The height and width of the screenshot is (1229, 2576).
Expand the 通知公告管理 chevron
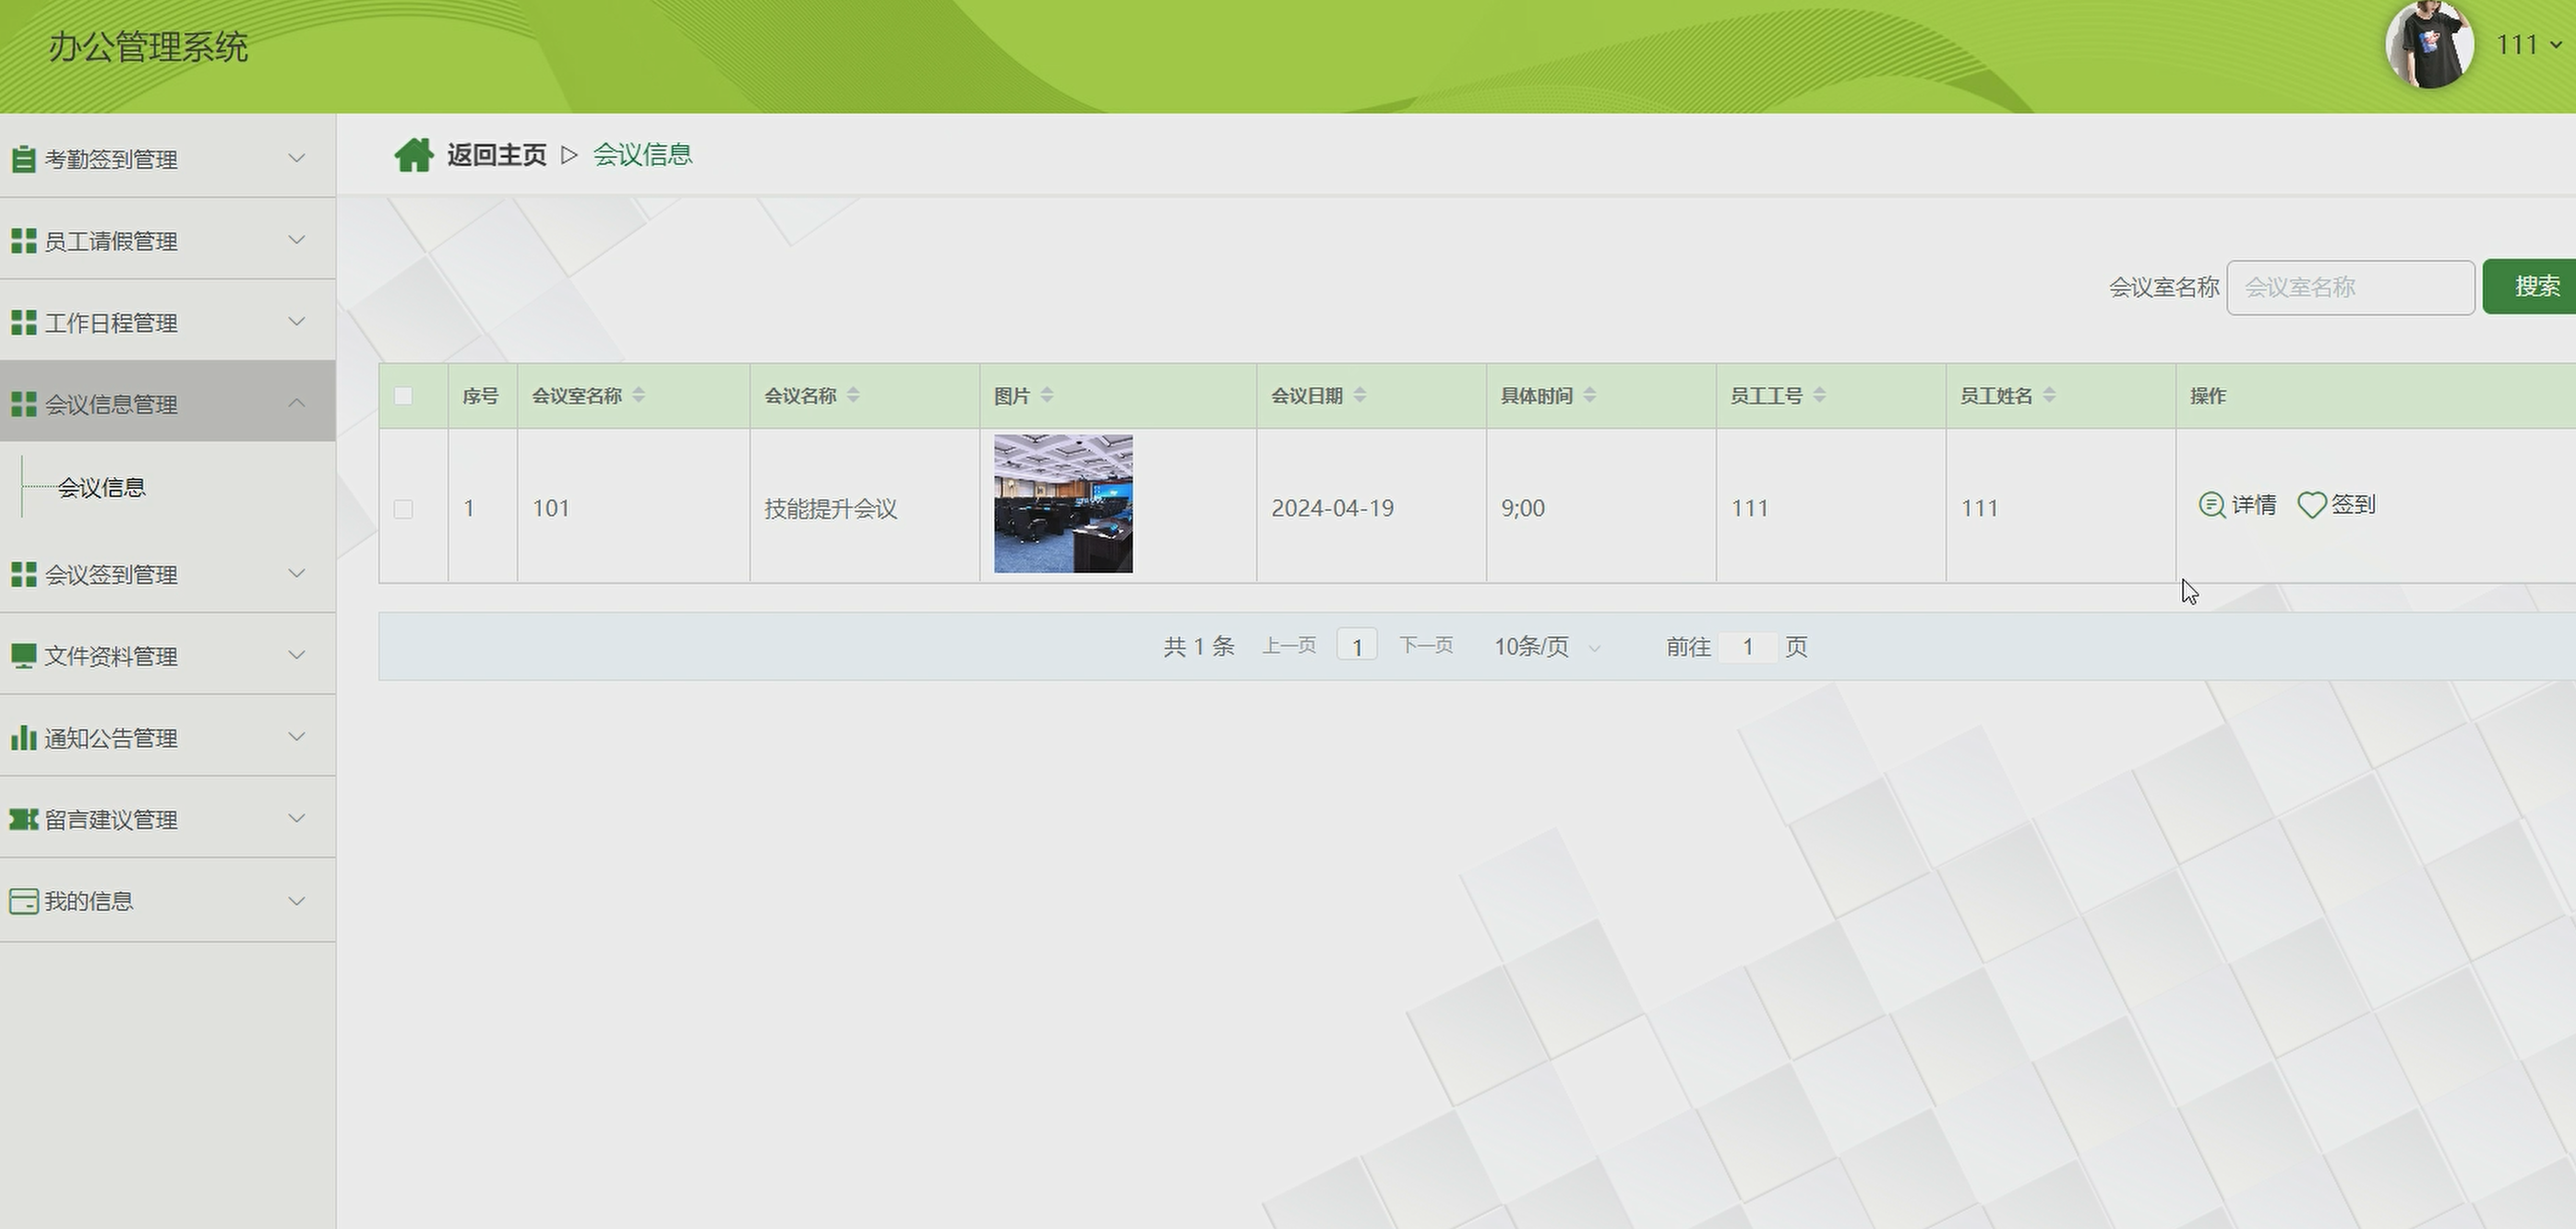(297, 737)
